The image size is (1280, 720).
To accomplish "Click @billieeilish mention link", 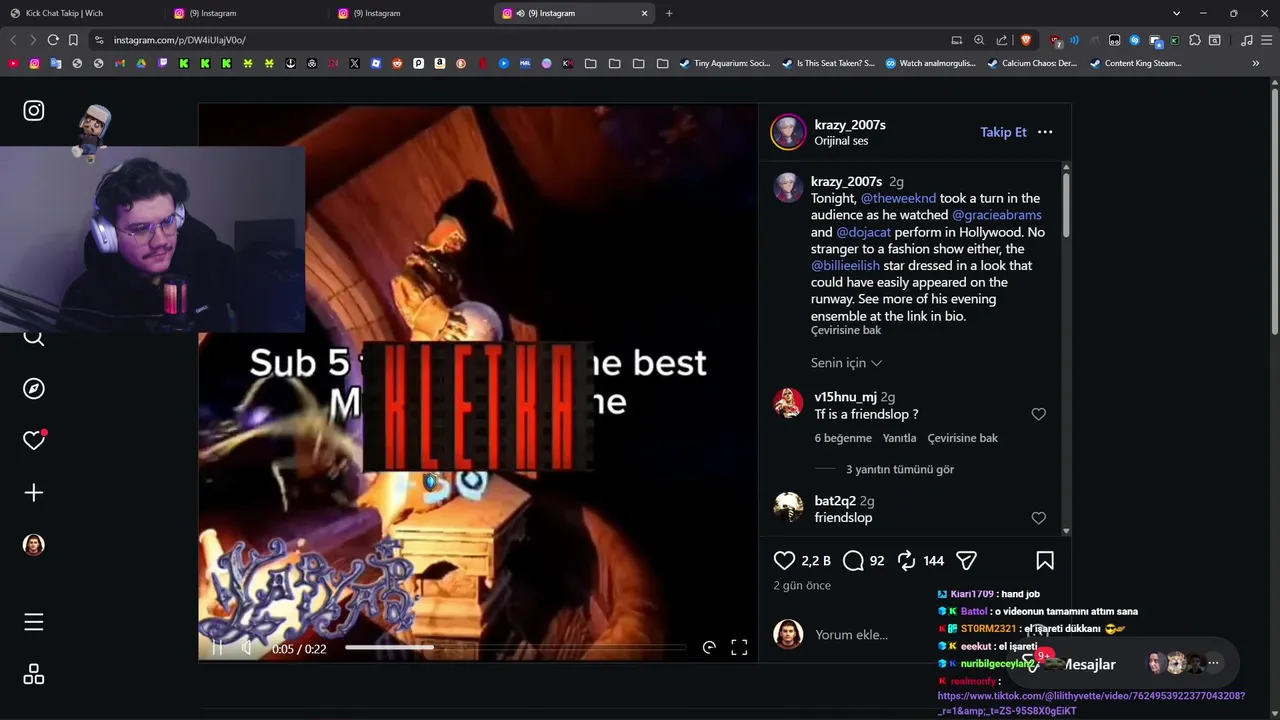I will point(845,266).
